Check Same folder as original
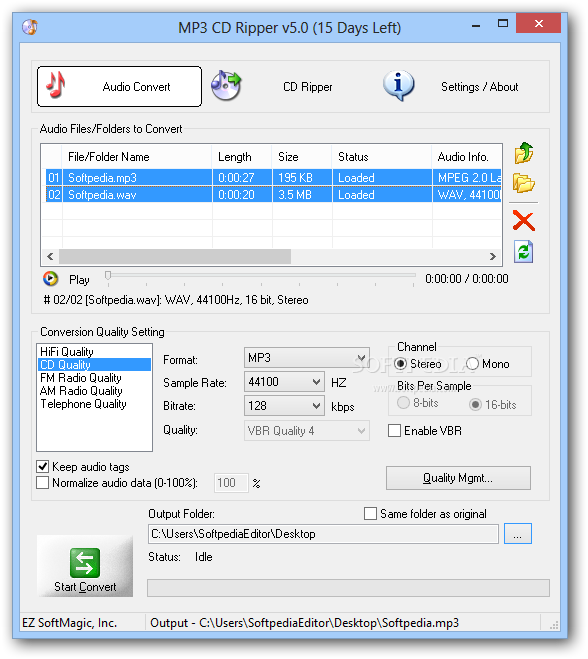Screen dimensions: 588x659 pos(425,514)
